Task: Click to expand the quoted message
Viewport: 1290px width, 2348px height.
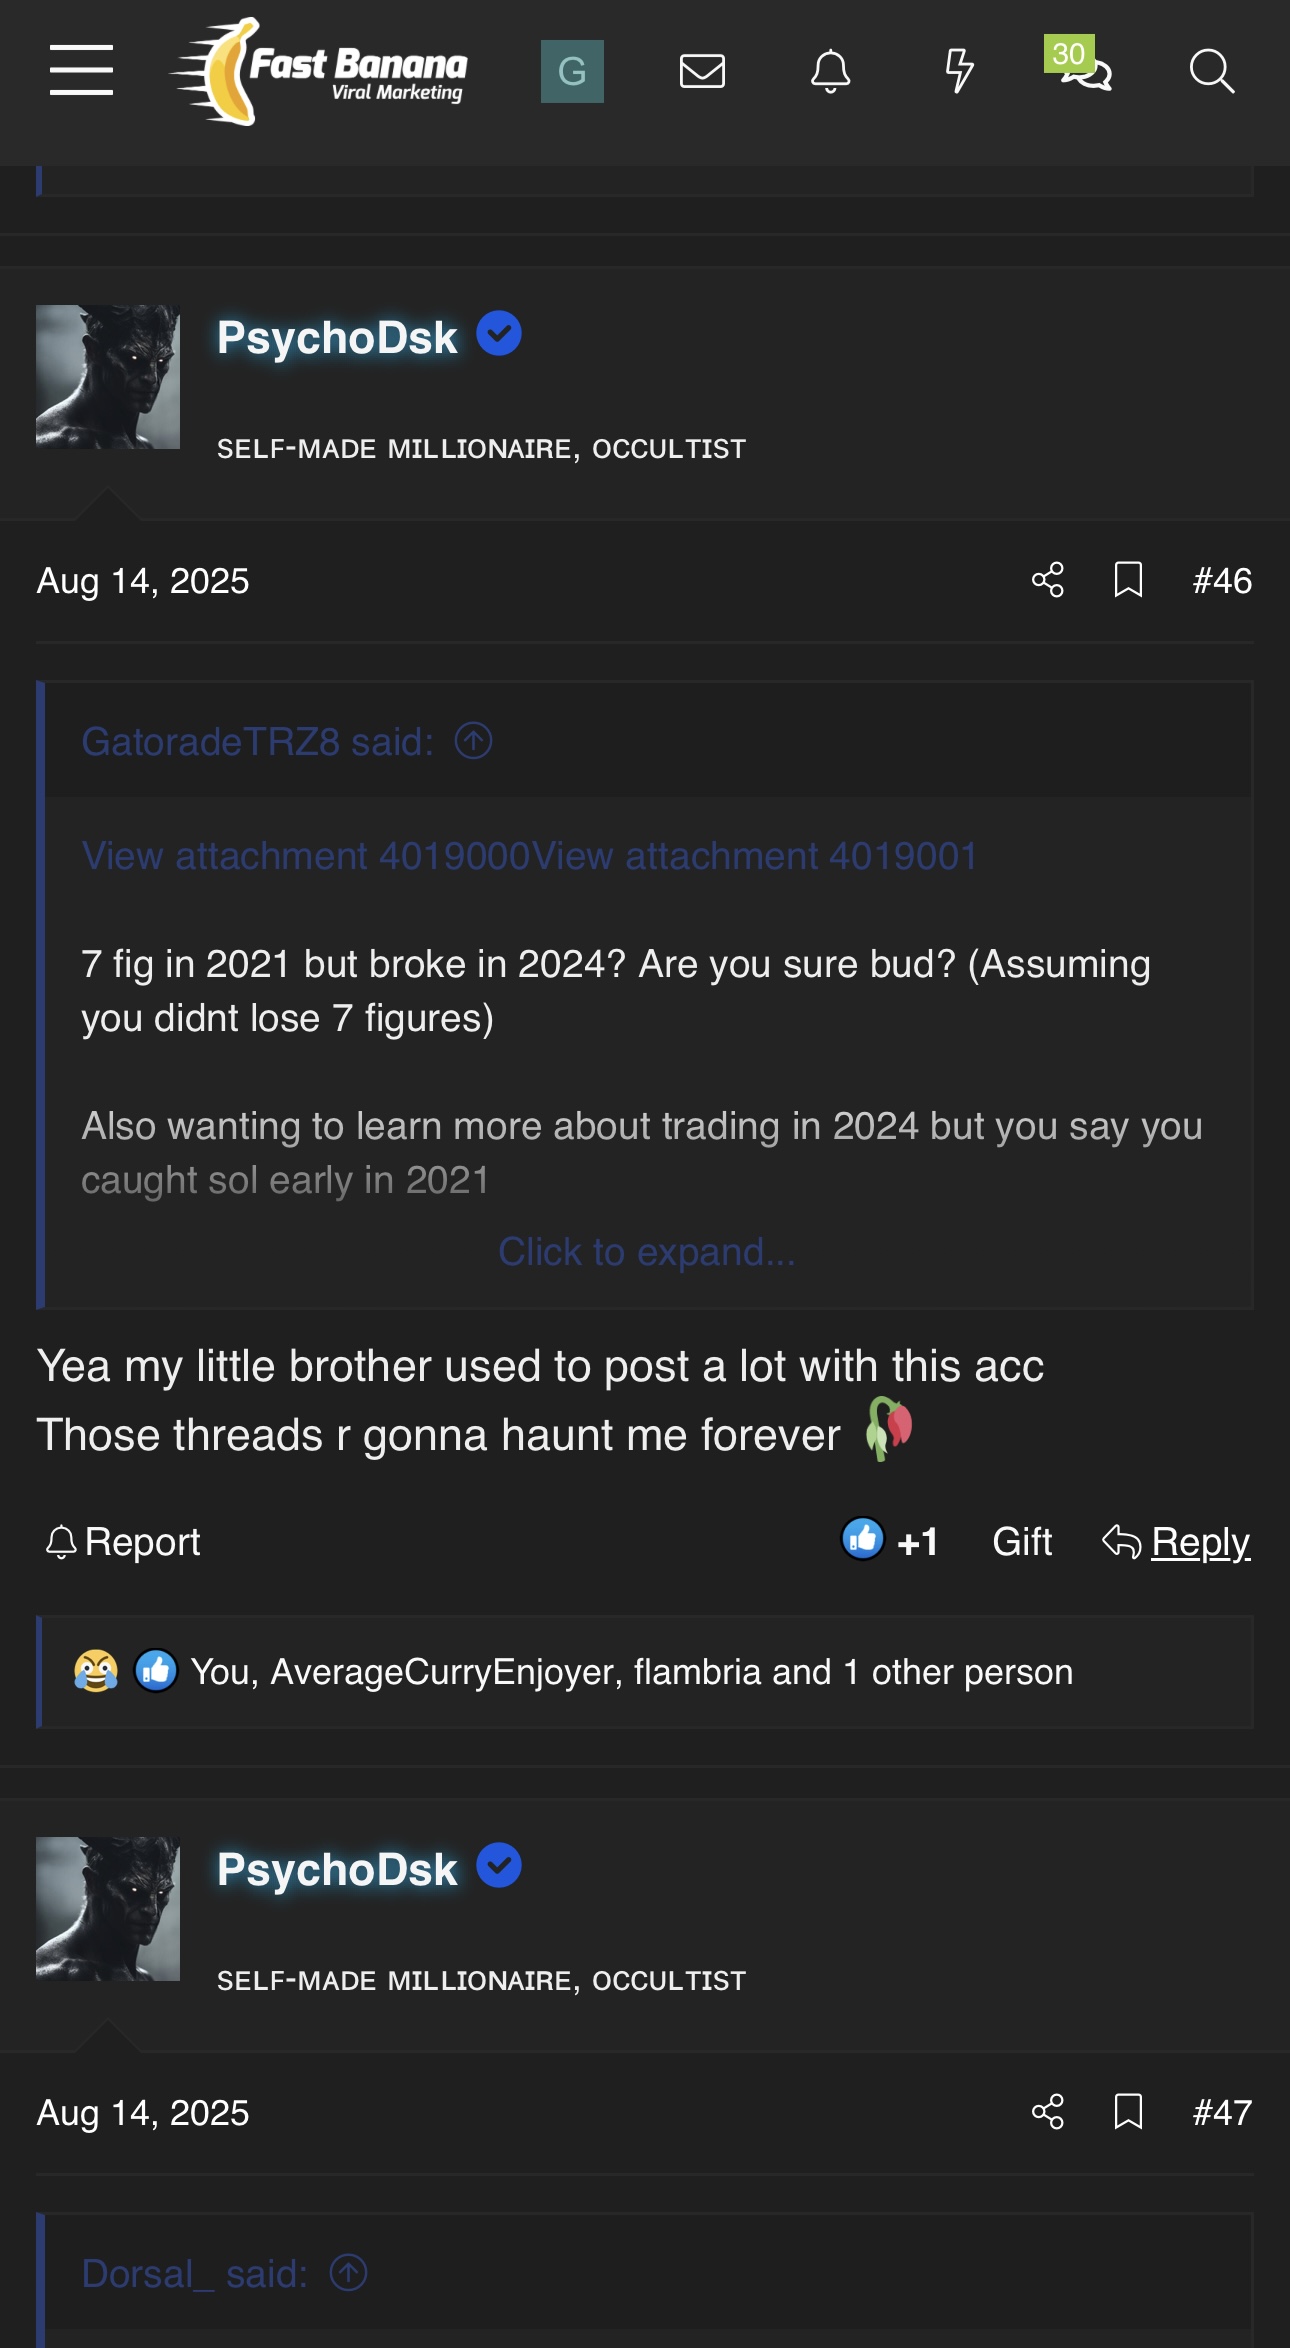Action: pos(646,1252)
